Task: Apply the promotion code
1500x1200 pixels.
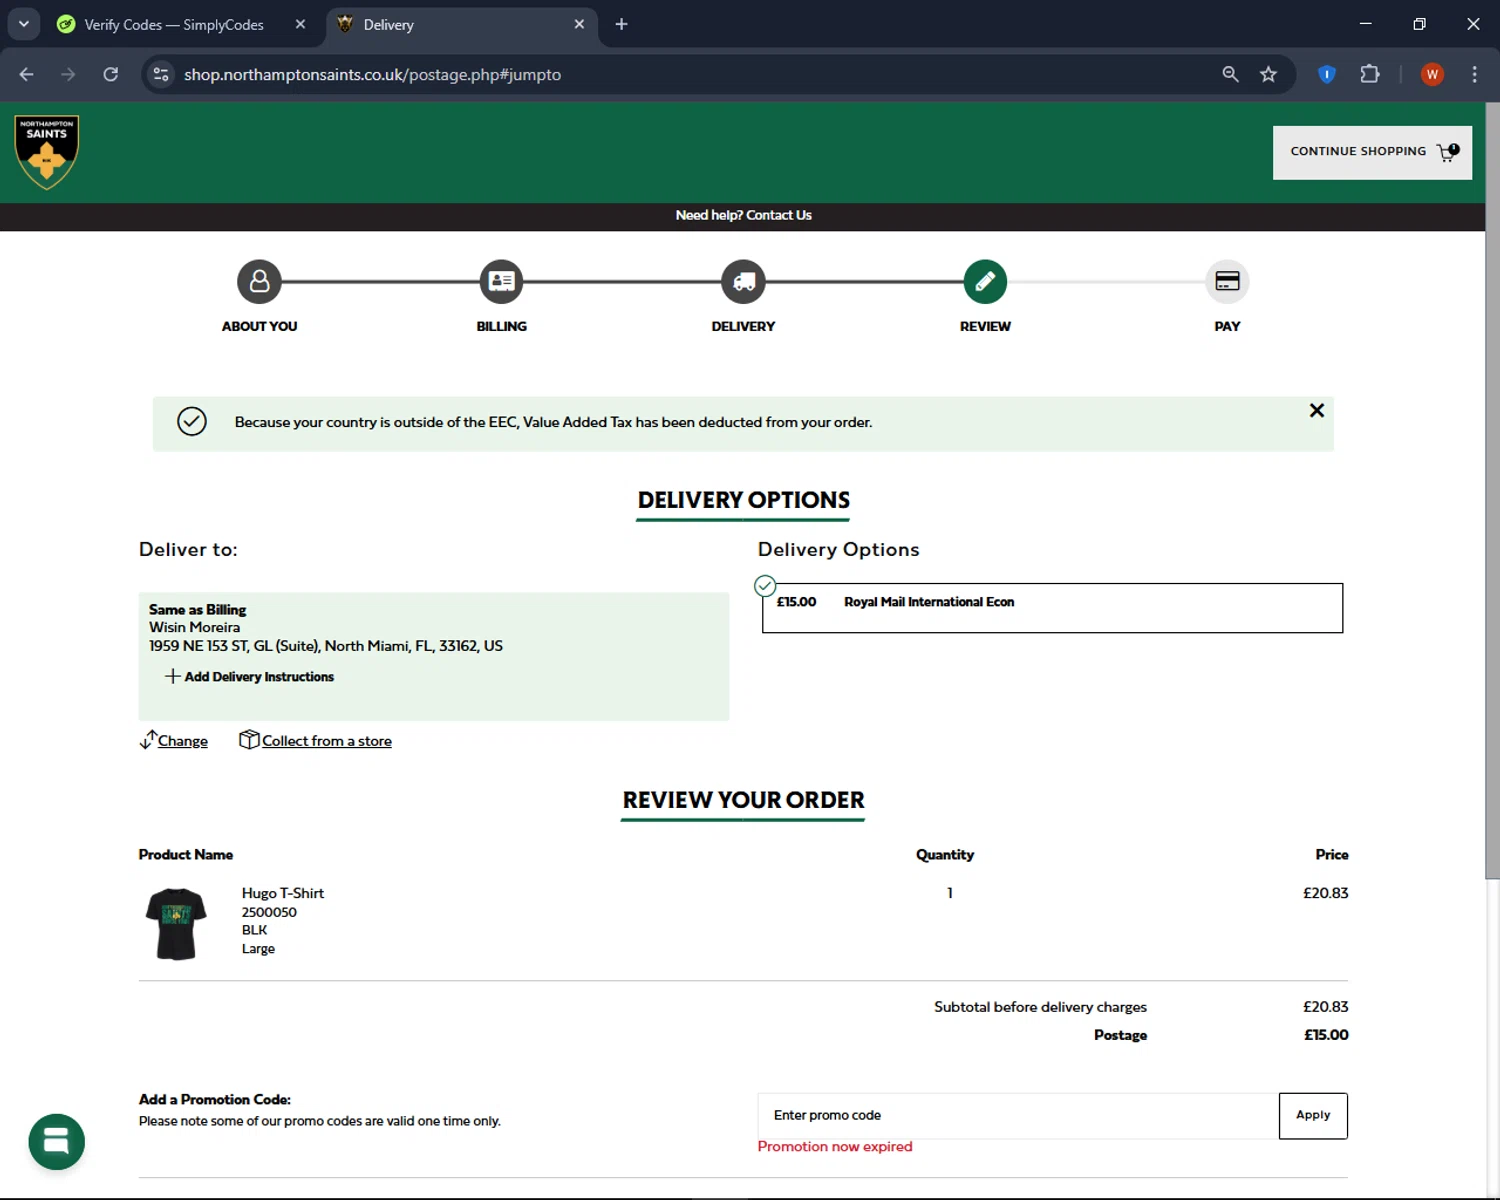Action: (1313, 1115)
